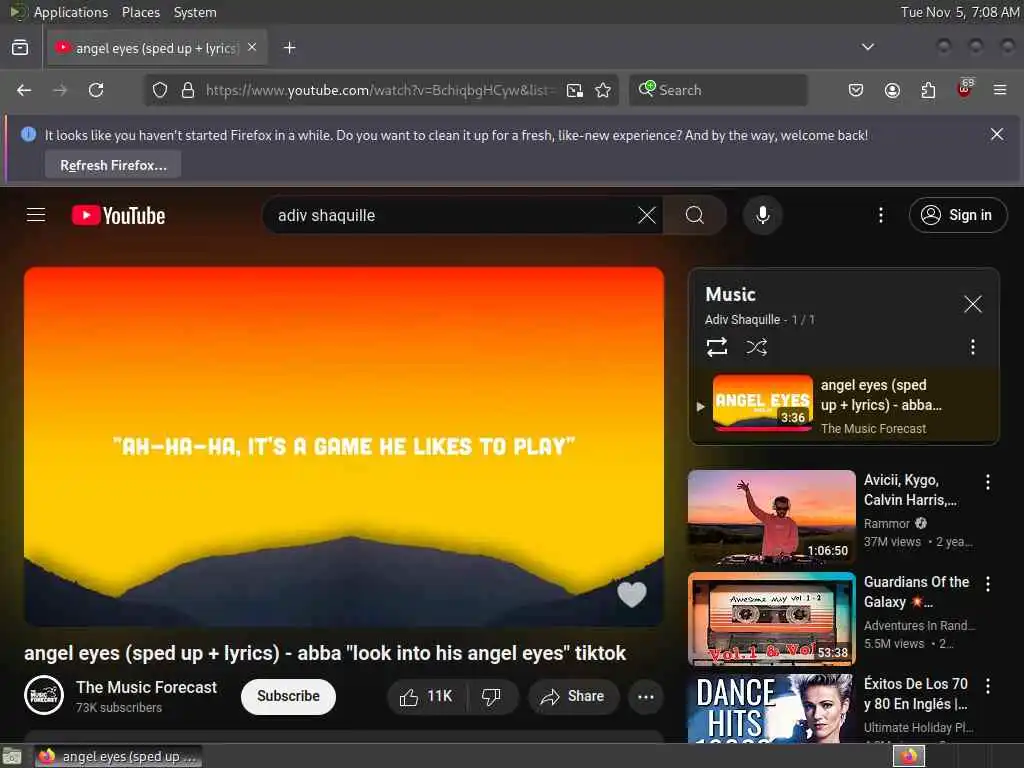Open the Places menu
Viewport: 1024px width, 768px height.
point(140,12)
